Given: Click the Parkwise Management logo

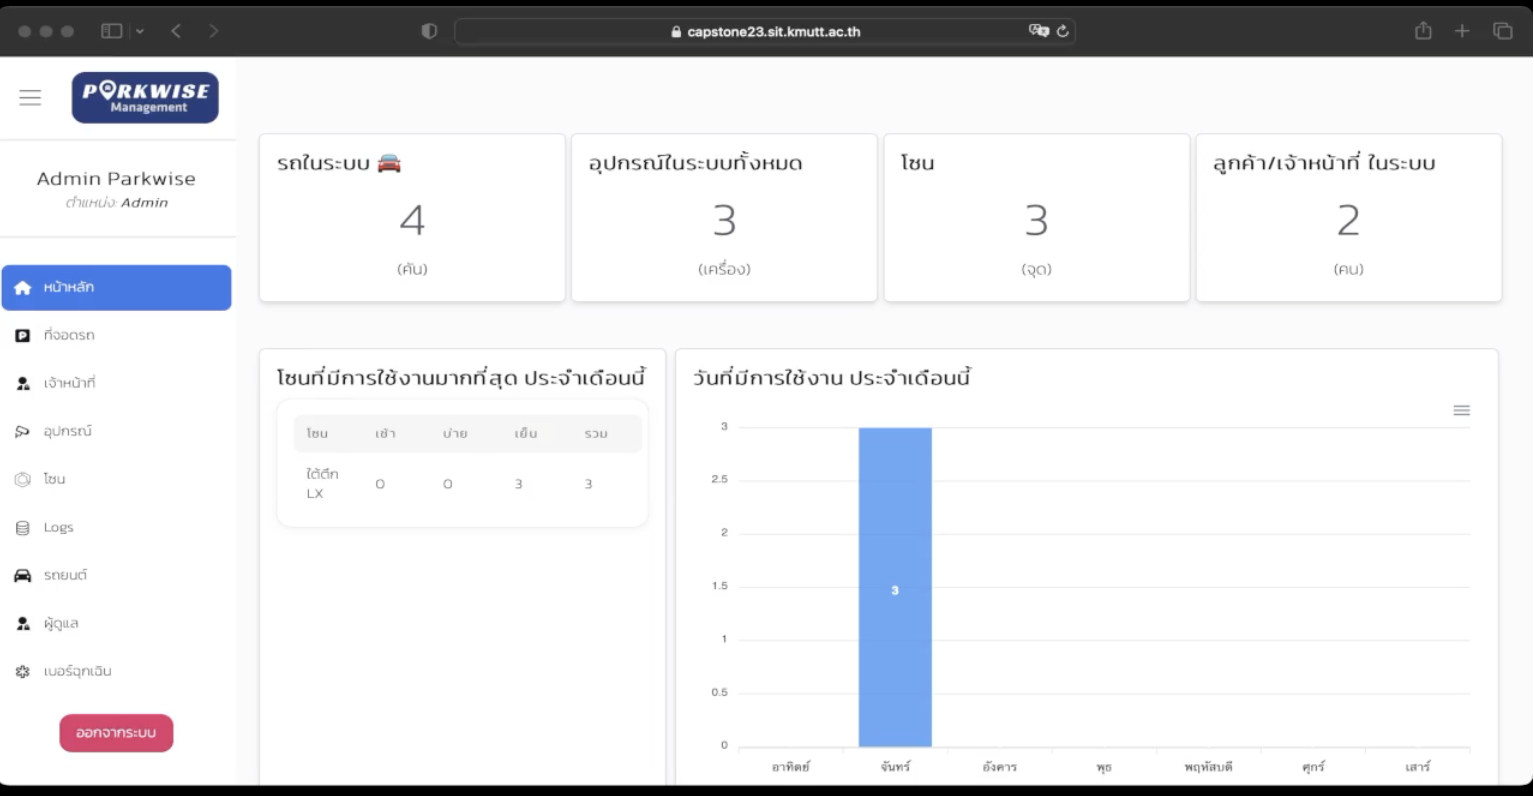Looking at the screenshot, I should tap(144, 97).
